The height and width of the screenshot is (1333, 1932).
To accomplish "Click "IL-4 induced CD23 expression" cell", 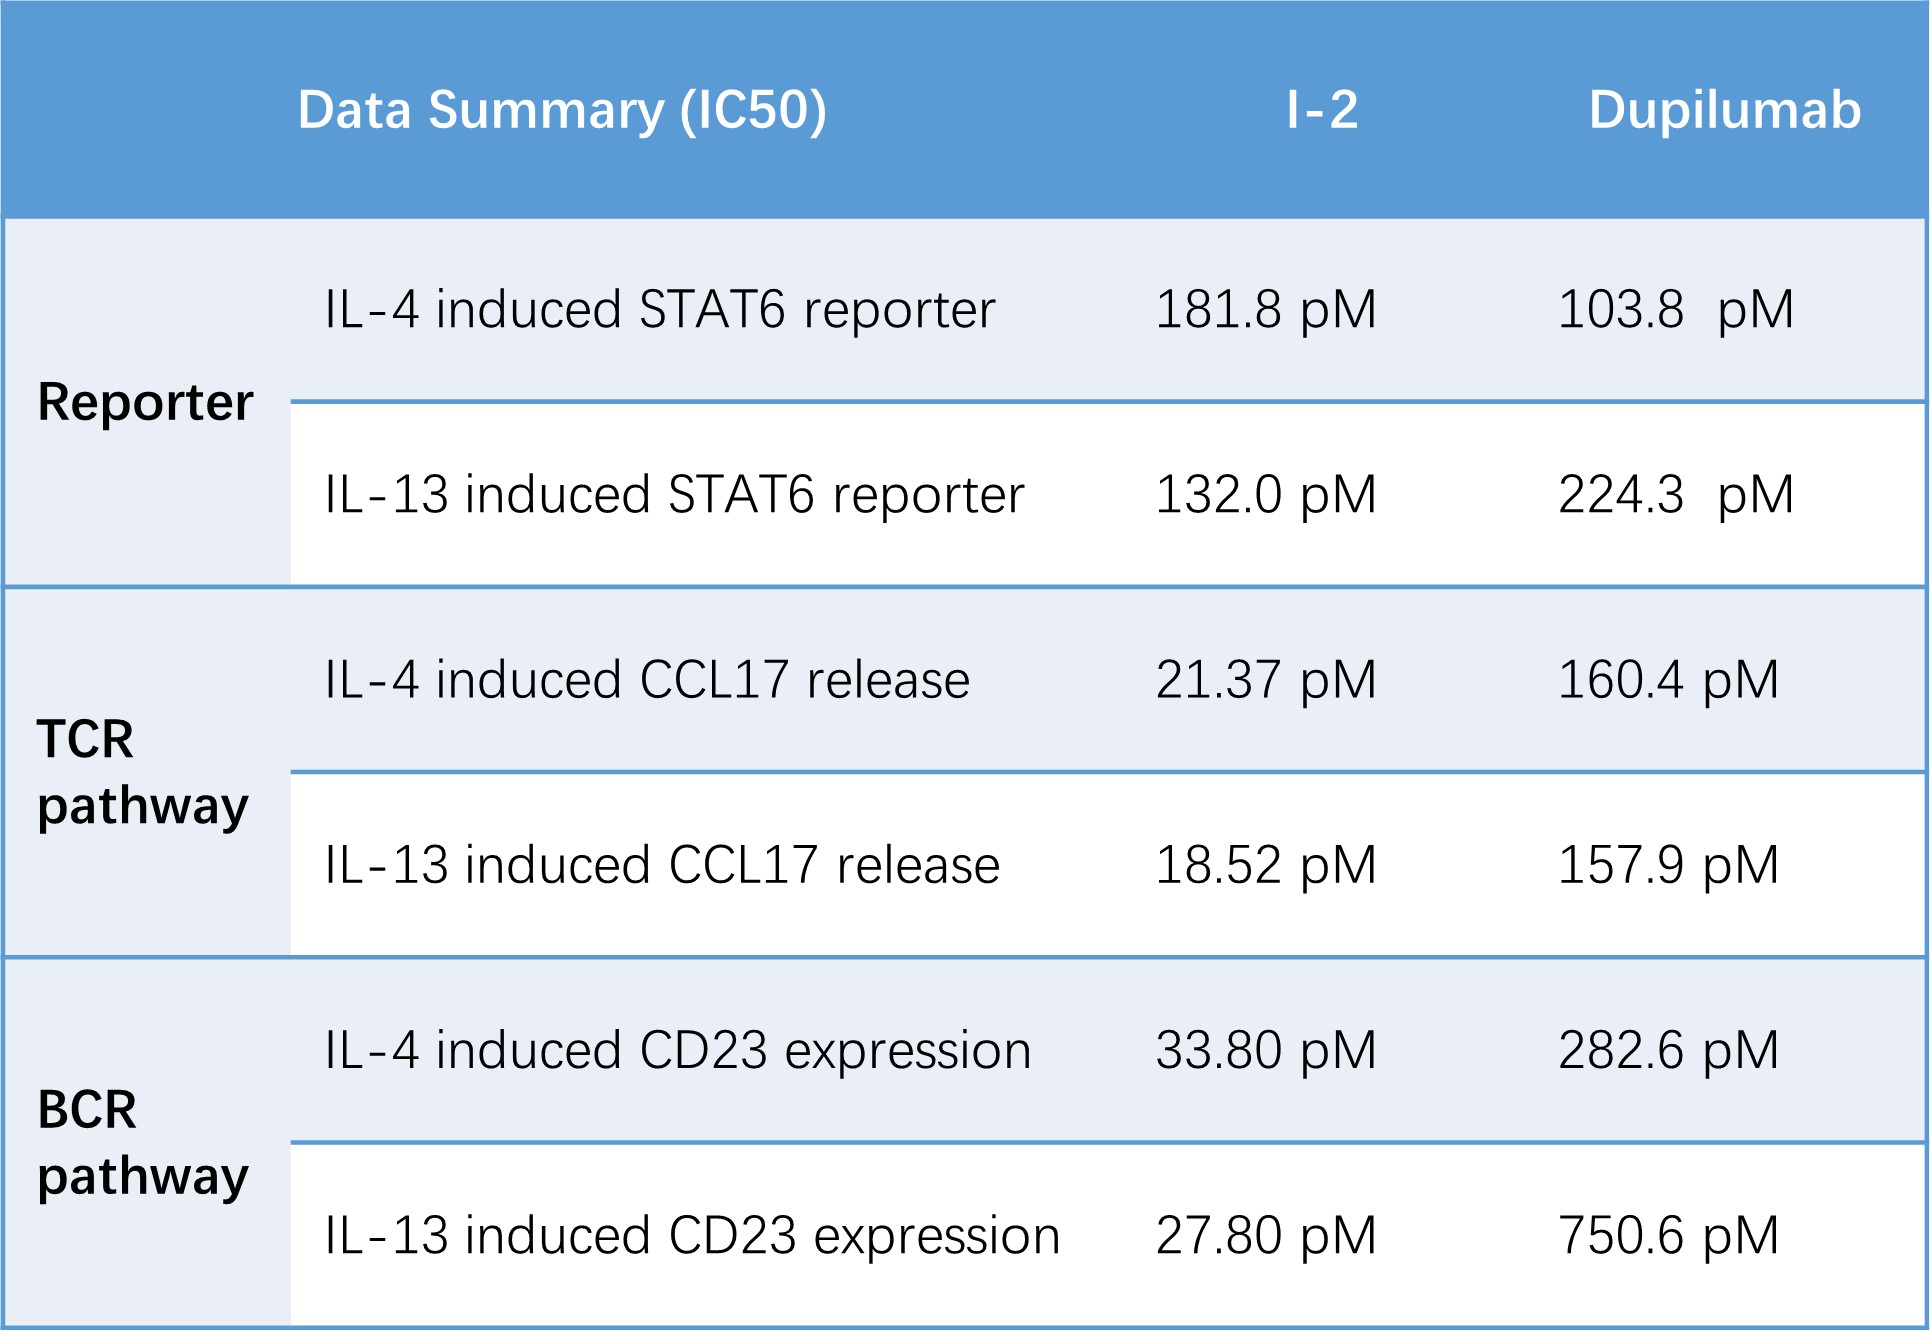I will pos(677,1051).
